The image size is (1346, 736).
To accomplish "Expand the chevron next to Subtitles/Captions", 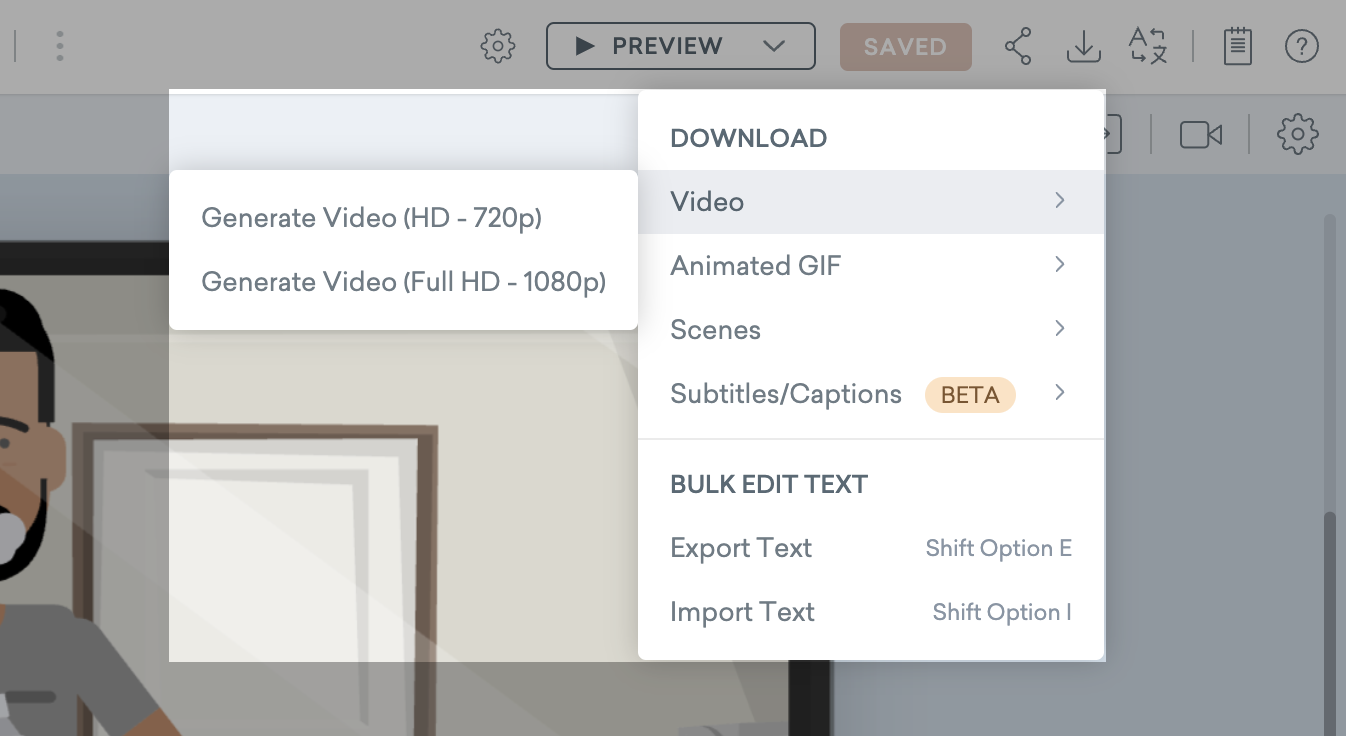I will [1060, 393].
